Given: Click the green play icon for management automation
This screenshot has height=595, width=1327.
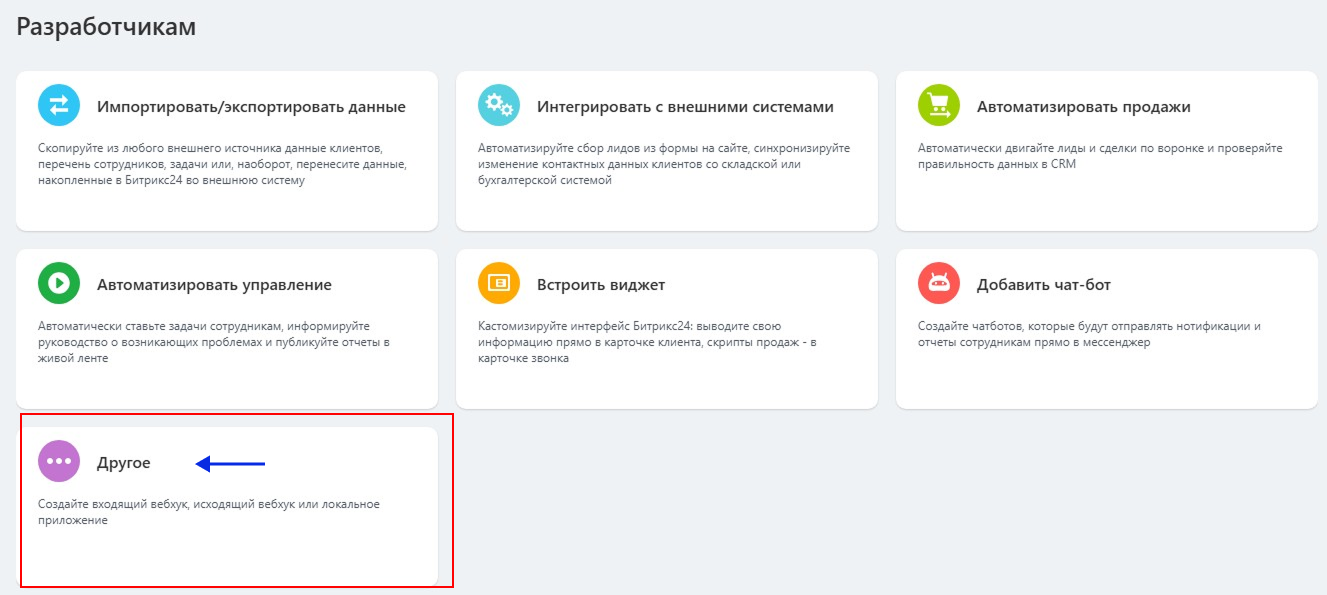Looking at the screenshot, I should click(x=58, y=284).
